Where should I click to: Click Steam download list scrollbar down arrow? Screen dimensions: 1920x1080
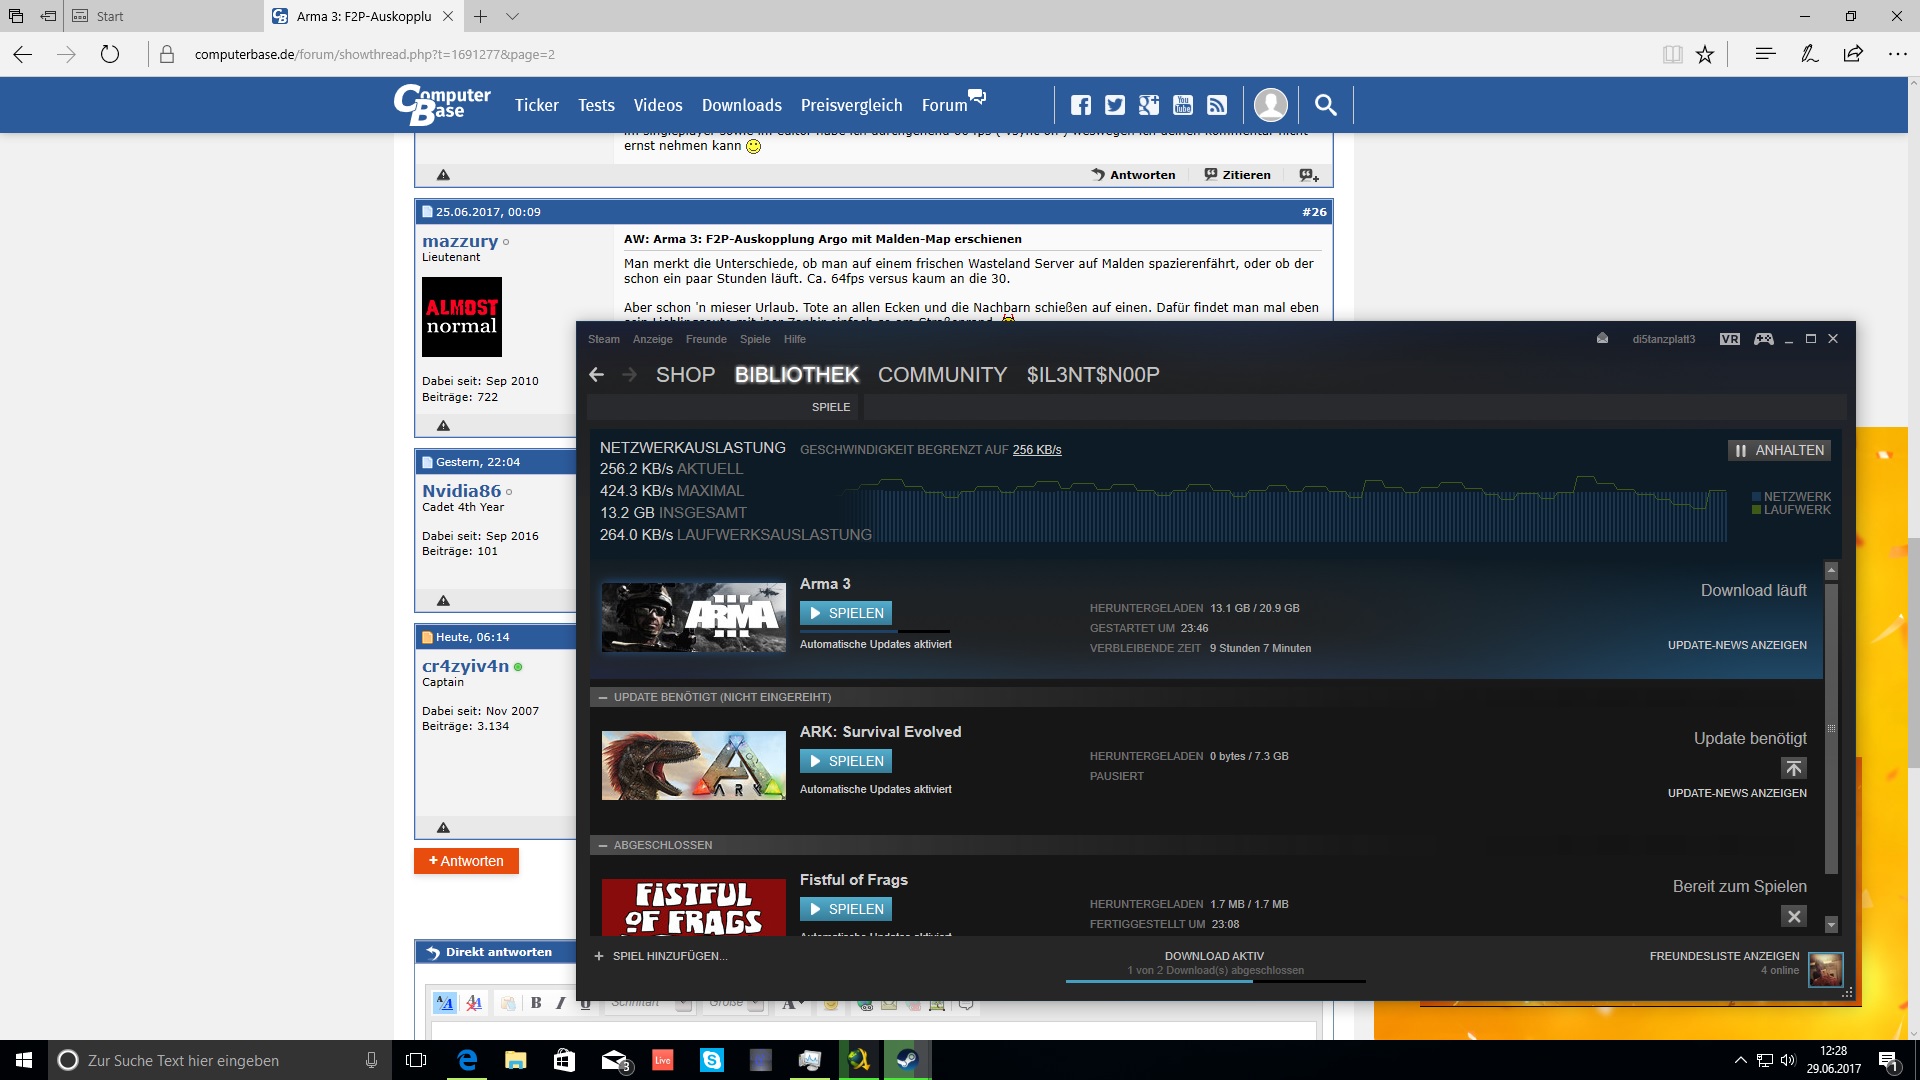coord(1831,925)
